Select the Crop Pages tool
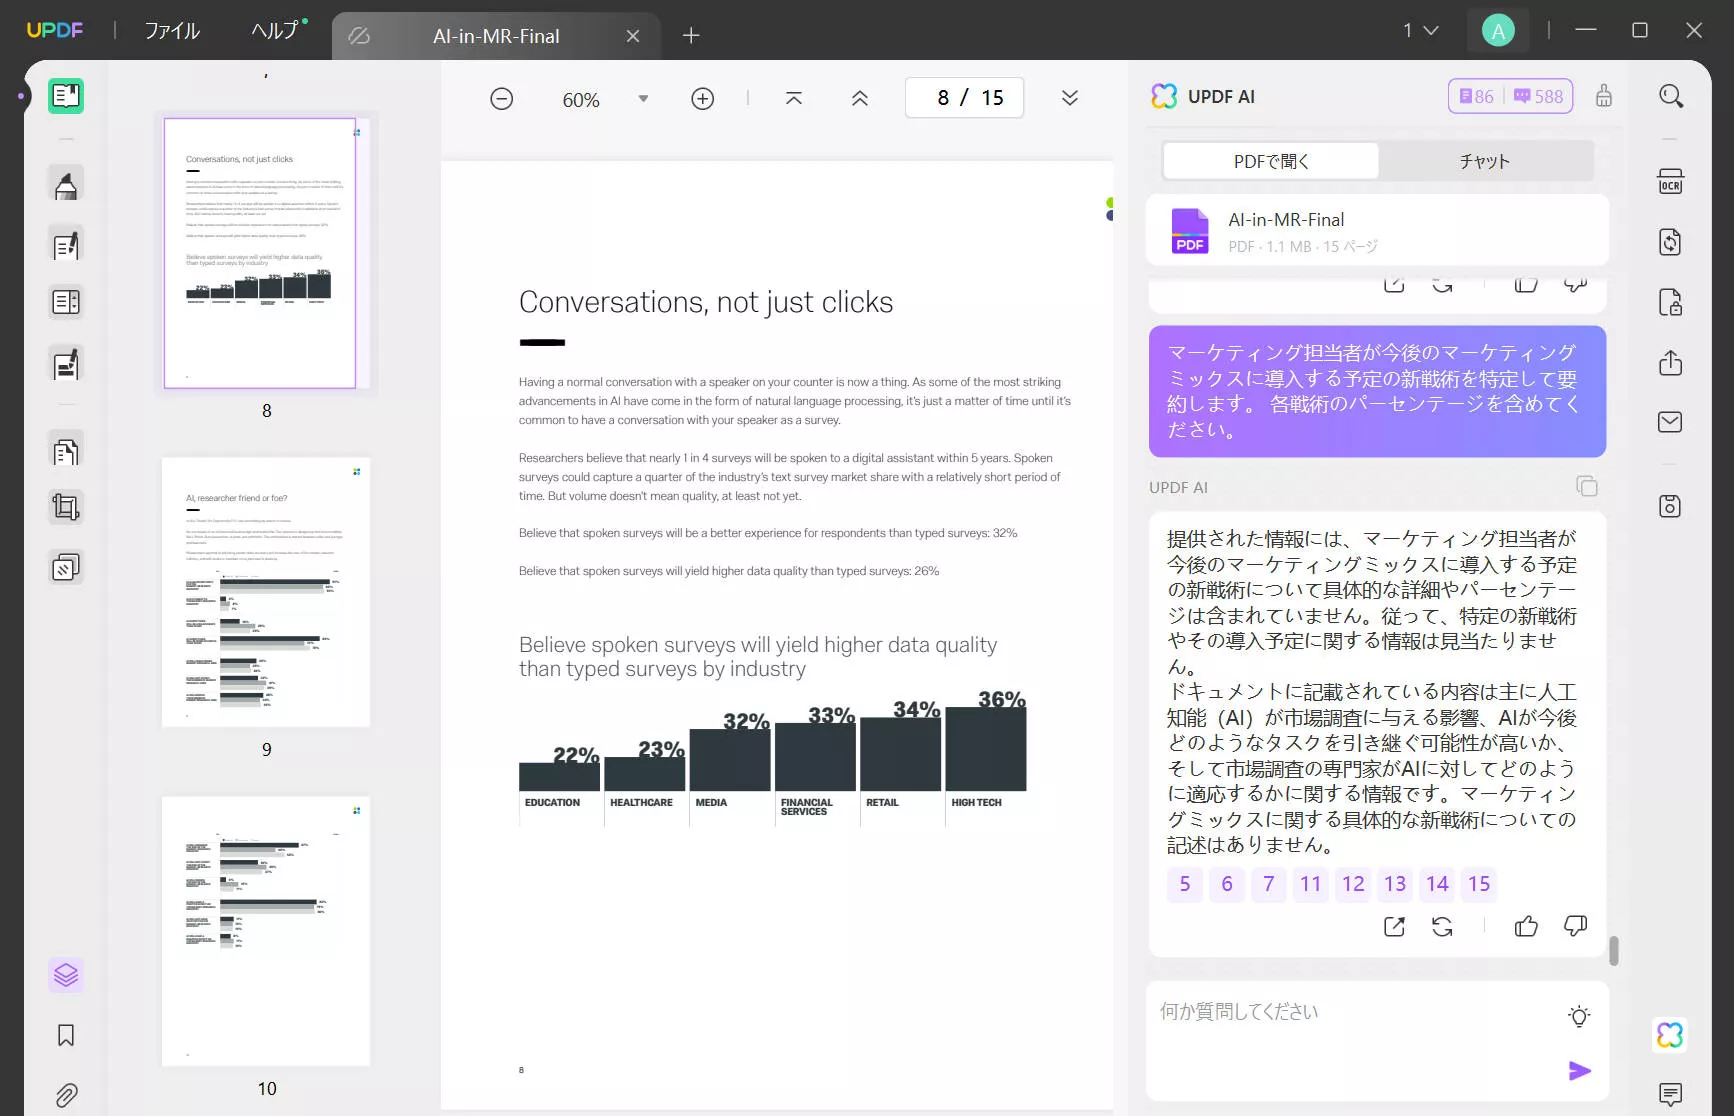The image size is (1734, 1116). click(x=66, y=508)
